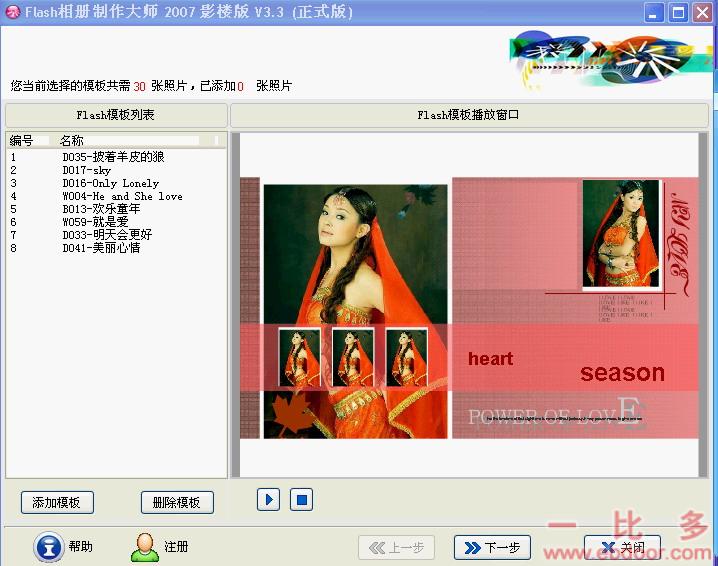Open registration via the green user icon
The height and width of the screenshot is (566, 718).
(145, 547)
